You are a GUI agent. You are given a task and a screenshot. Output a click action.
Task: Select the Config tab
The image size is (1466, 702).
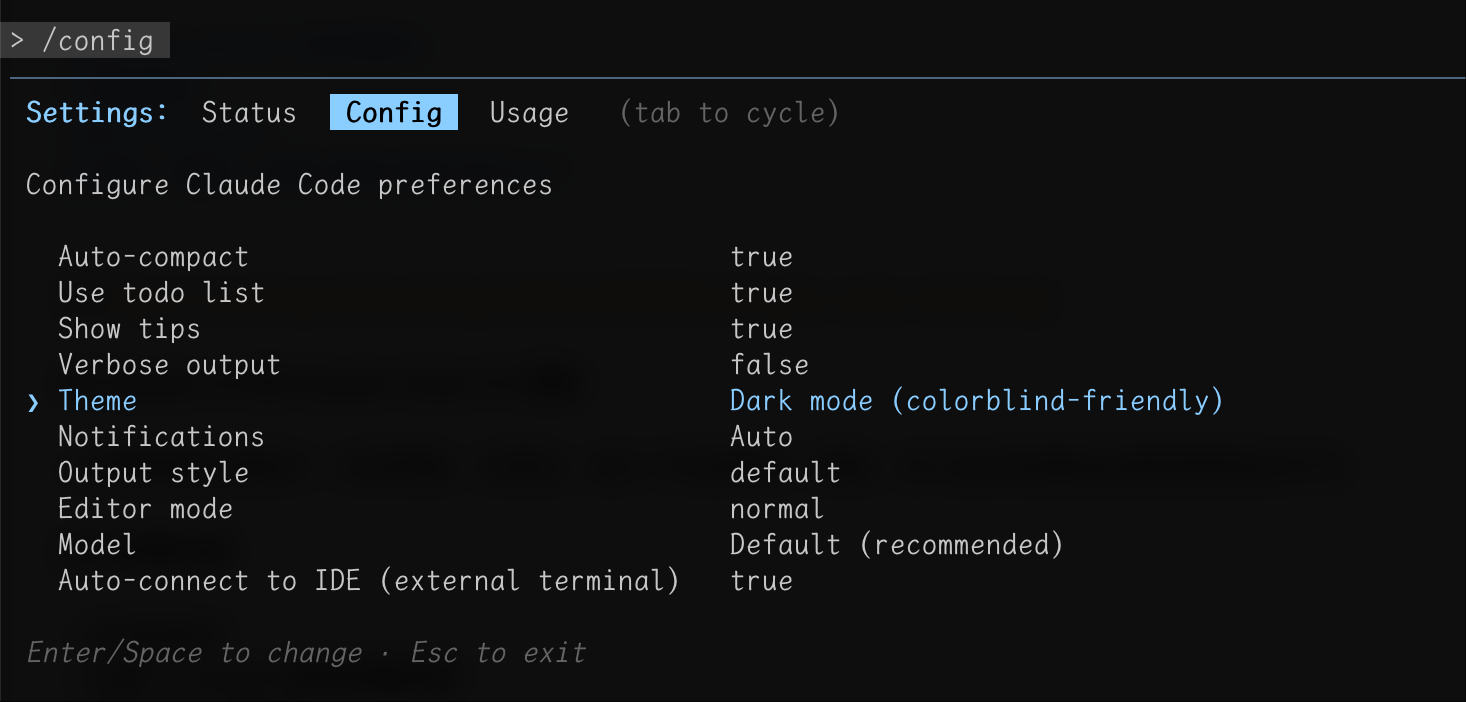(x=393, y=113)
